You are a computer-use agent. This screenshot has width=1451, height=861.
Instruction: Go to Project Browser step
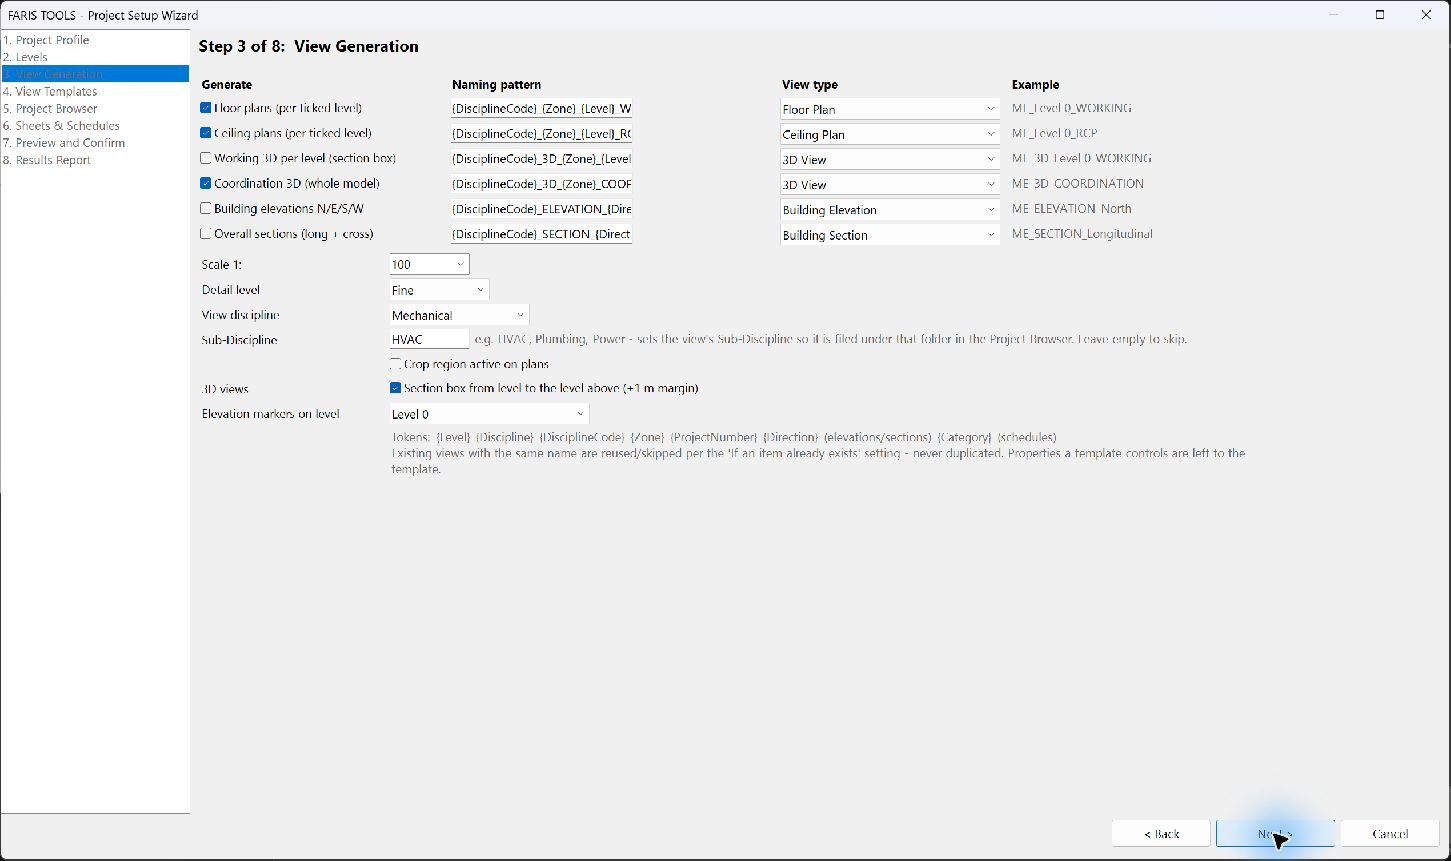[95, 108]
